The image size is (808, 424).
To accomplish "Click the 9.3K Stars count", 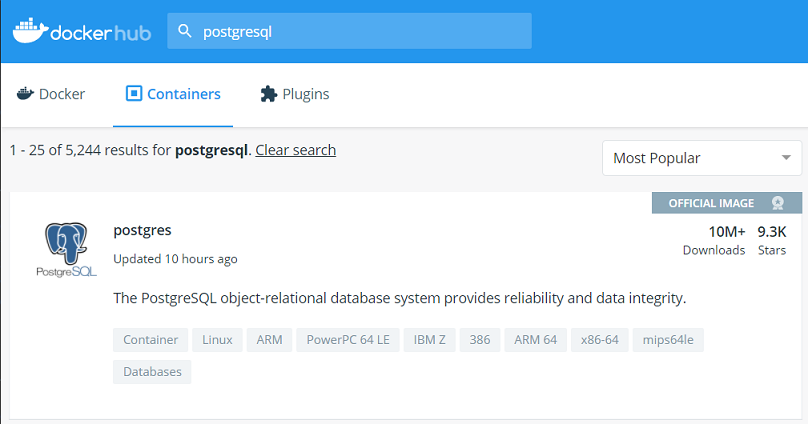I will point(772,240).
